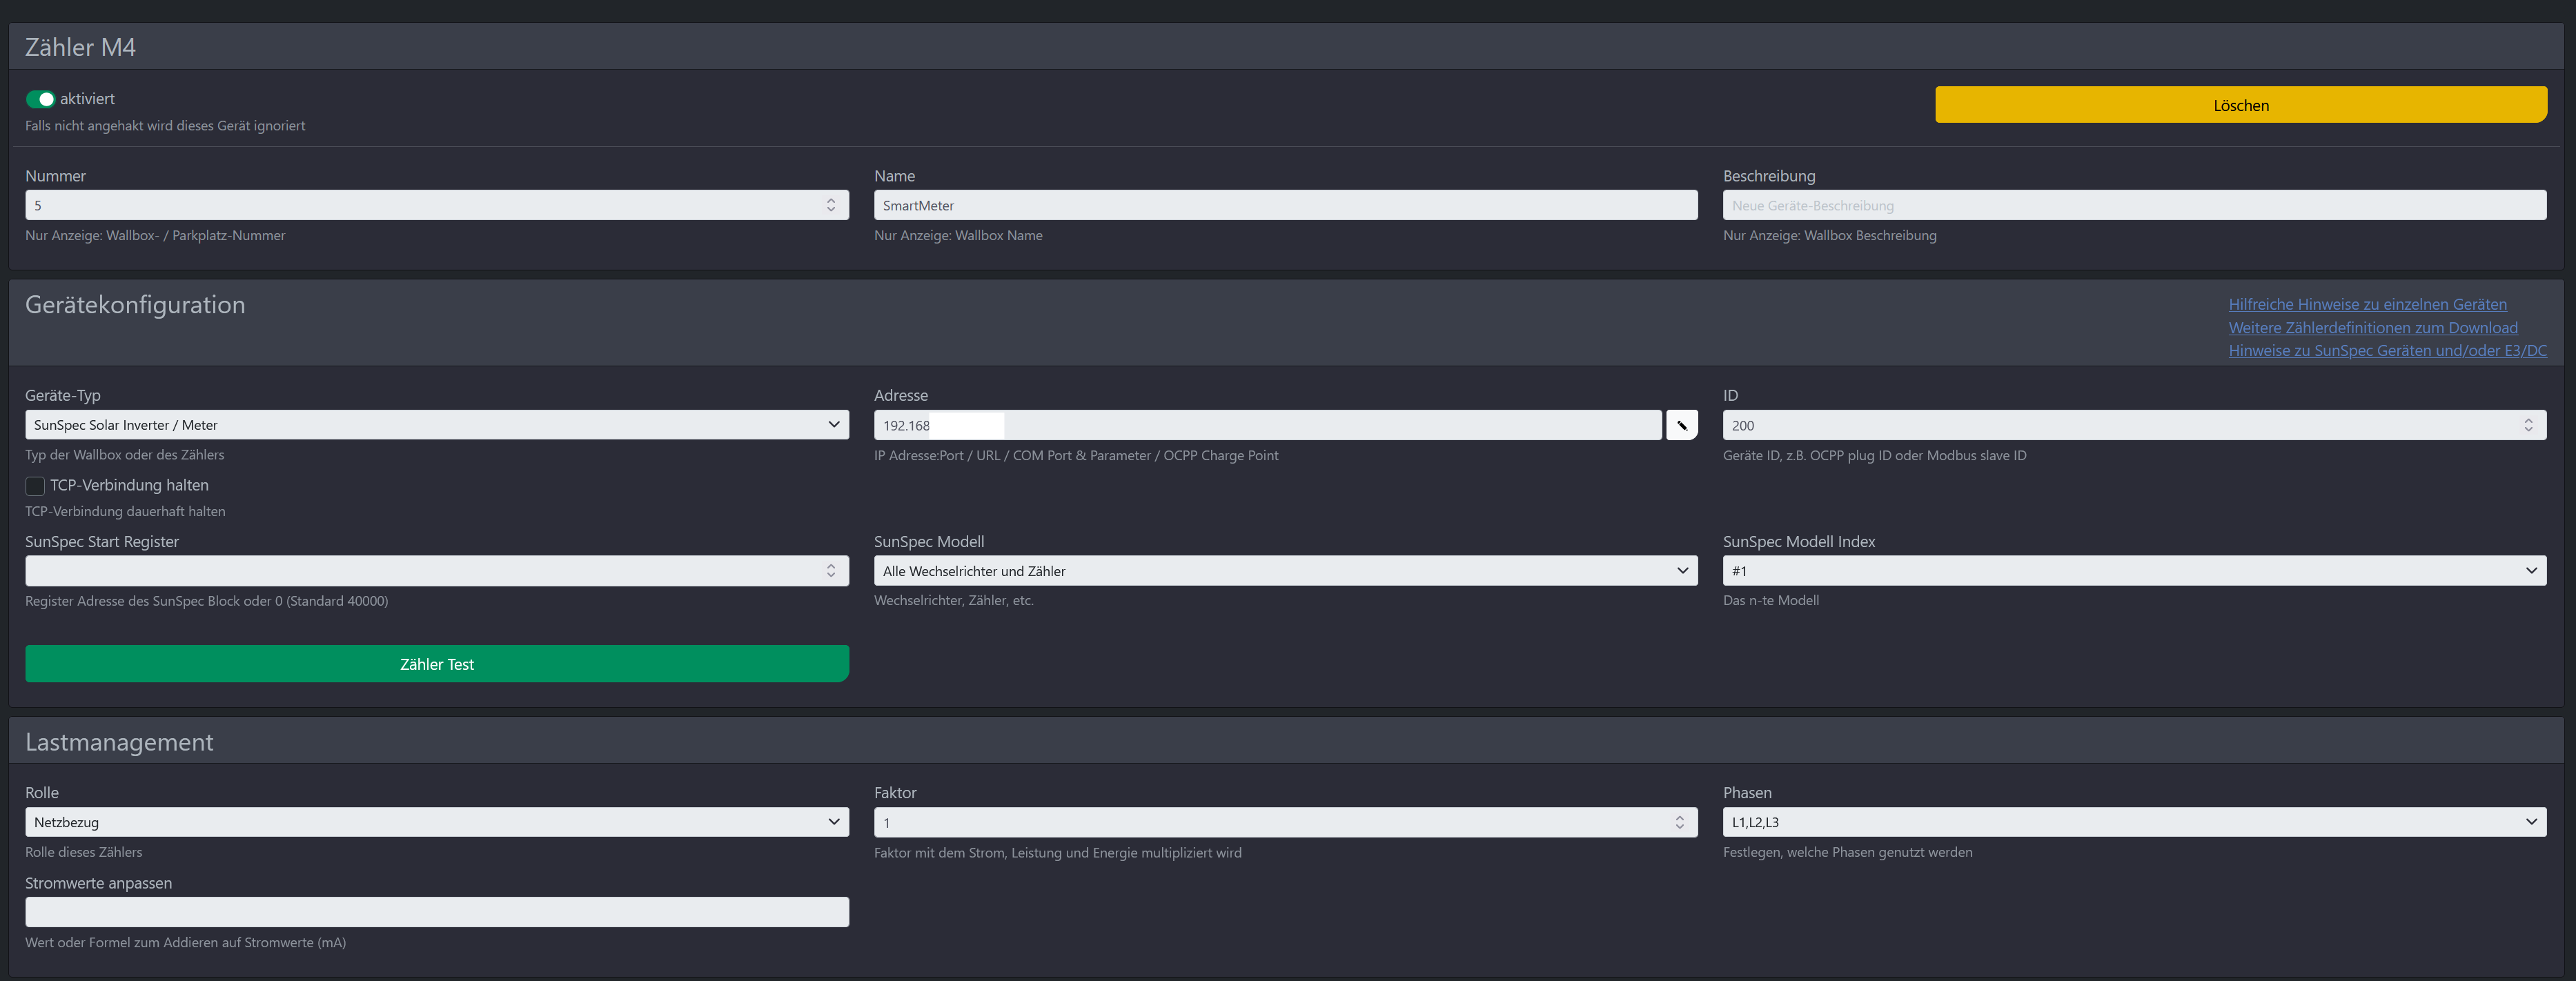Click the SunSpec Start Register field
Screen dimensions: 2576x981
(x=437, y=571)
